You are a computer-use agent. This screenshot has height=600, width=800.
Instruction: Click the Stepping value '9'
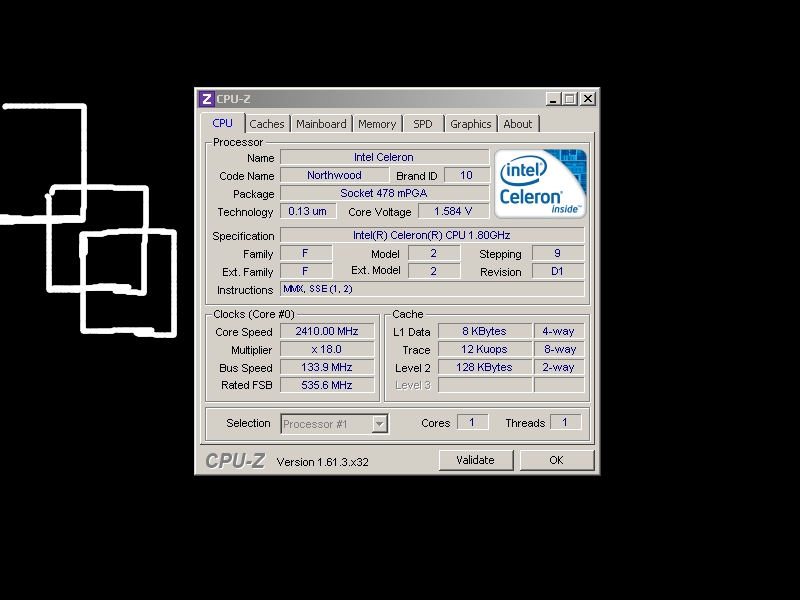pos(558,253)
